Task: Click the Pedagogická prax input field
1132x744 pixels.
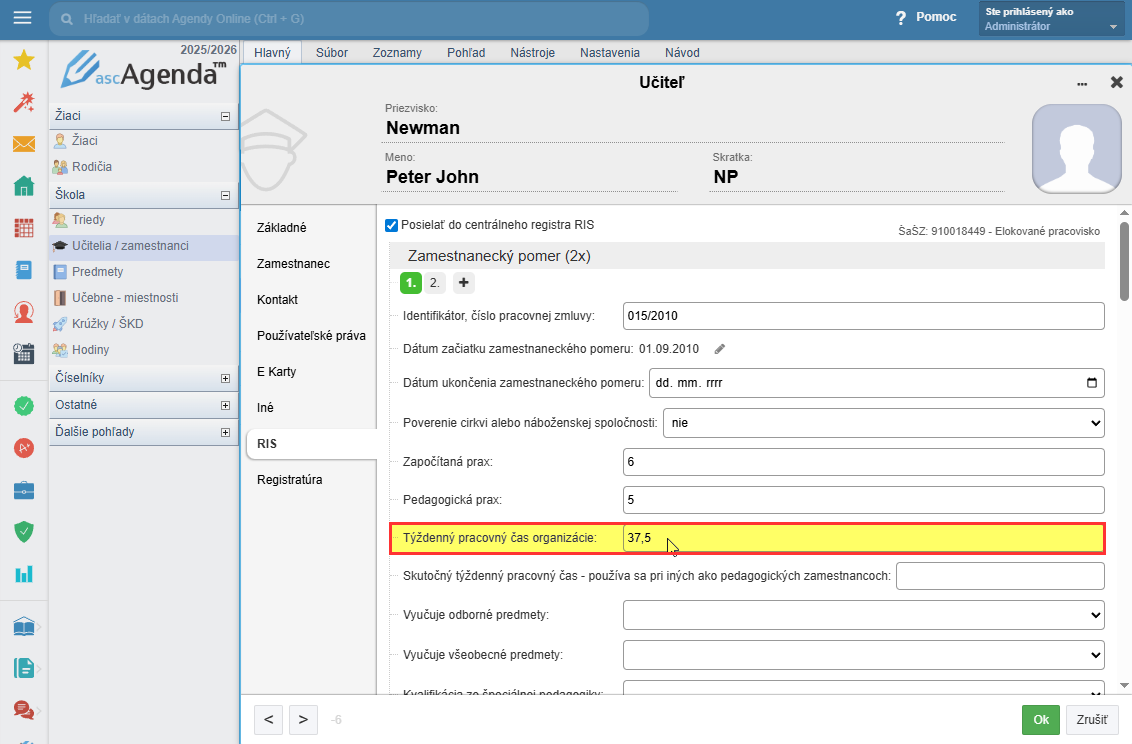Action: point(863,500)
